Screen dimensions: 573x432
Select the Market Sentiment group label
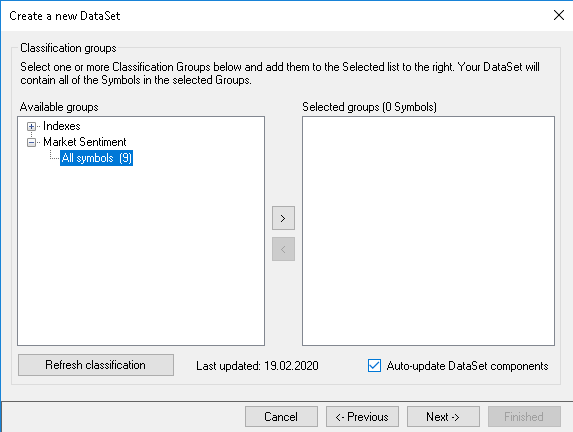click(x=84, y=142)
